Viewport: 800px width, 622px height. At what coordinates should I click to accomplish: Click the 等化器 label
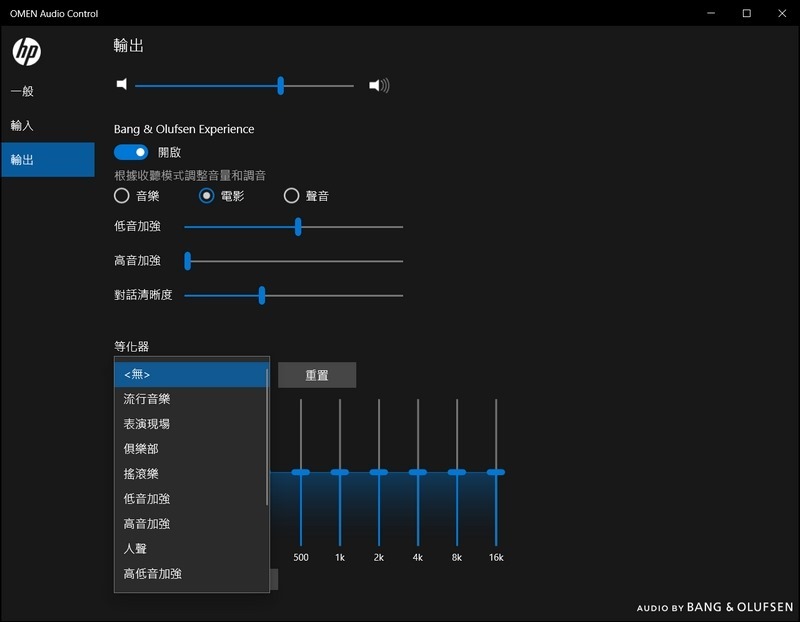(x=132, y=346)
